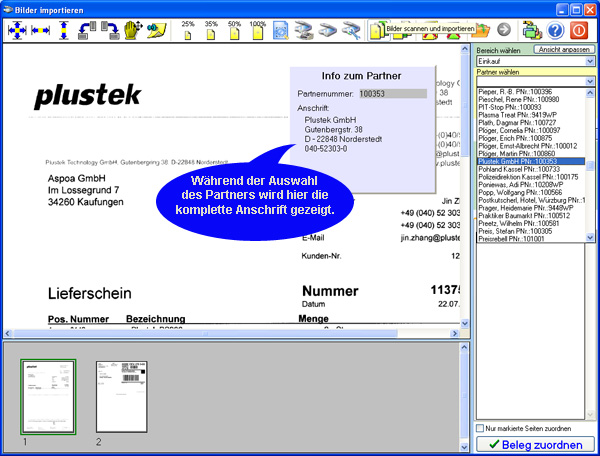Set zoom to 50%
This screenshot has height=456, width=600.
click(234, 30)
